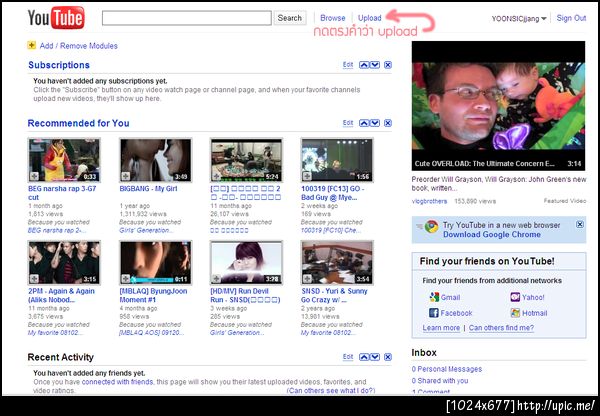Play the 5:24 video thumbnail
The image size is (600, 416).
pos(246,160)
